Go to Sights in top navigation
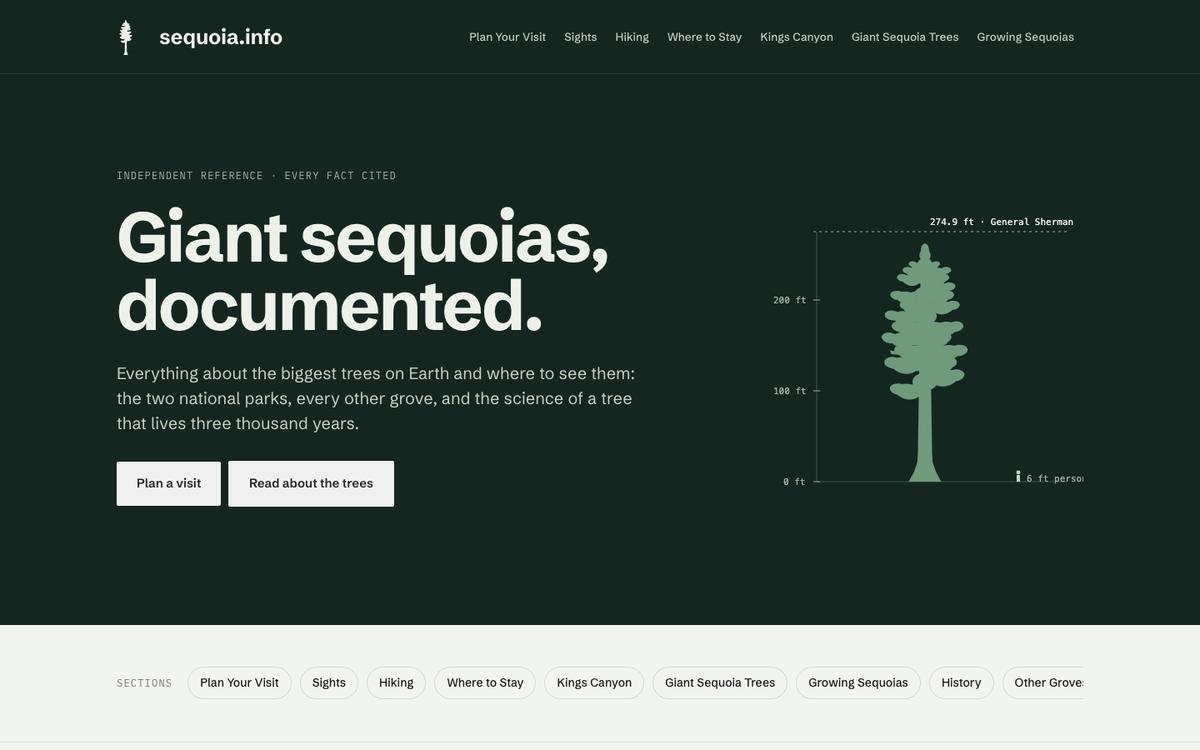Screen dimensions: 1200x750 coord(580,37)
